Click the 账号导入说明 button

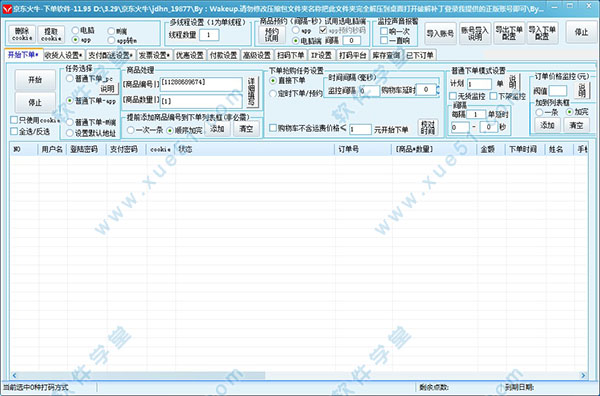[x=475, y=34]
